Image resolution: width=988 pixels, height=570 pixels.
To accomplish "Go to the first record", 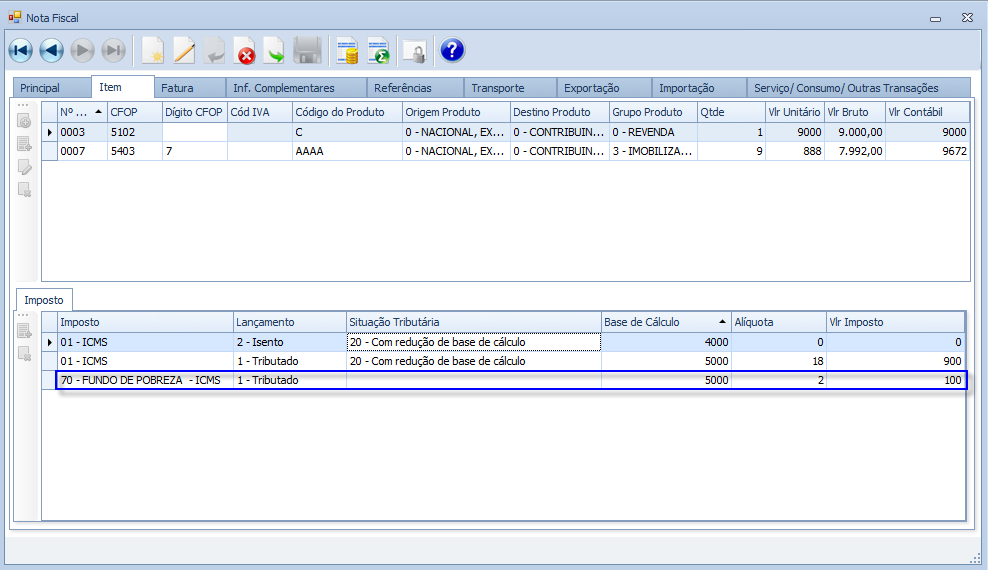I will click(x=20, y=51).
